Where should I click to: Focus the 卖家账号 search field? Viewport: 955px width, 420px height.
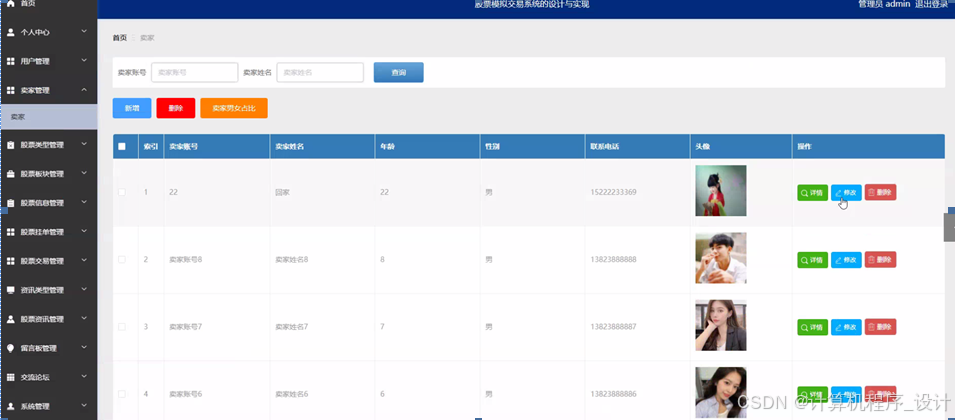pos(194,72)
